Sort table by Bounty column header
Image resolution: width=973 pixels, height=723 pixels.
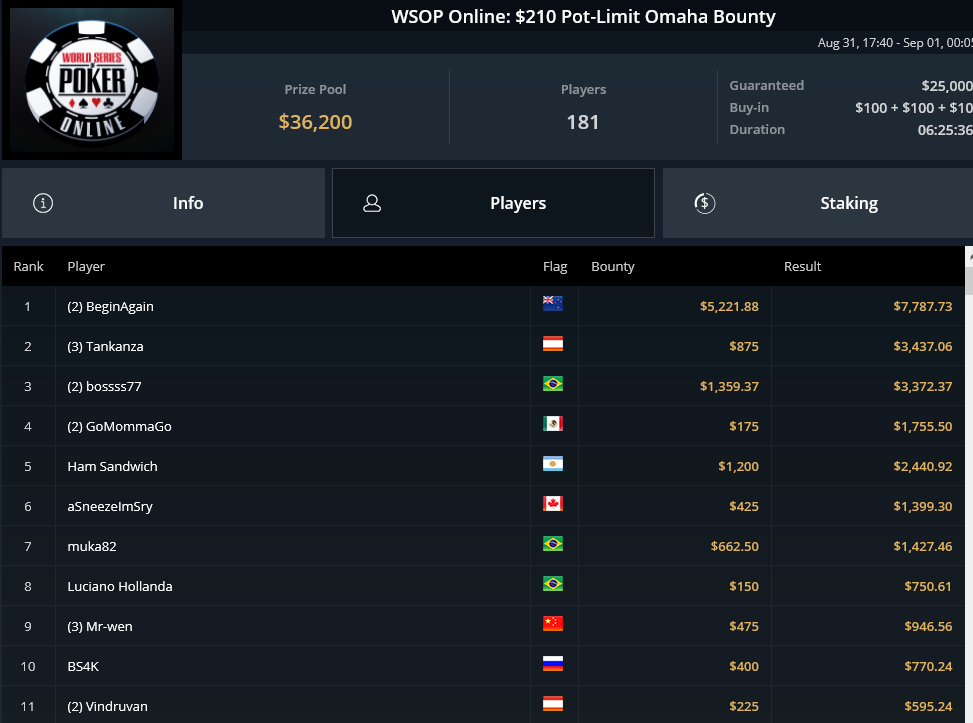(x=612, y=266)
